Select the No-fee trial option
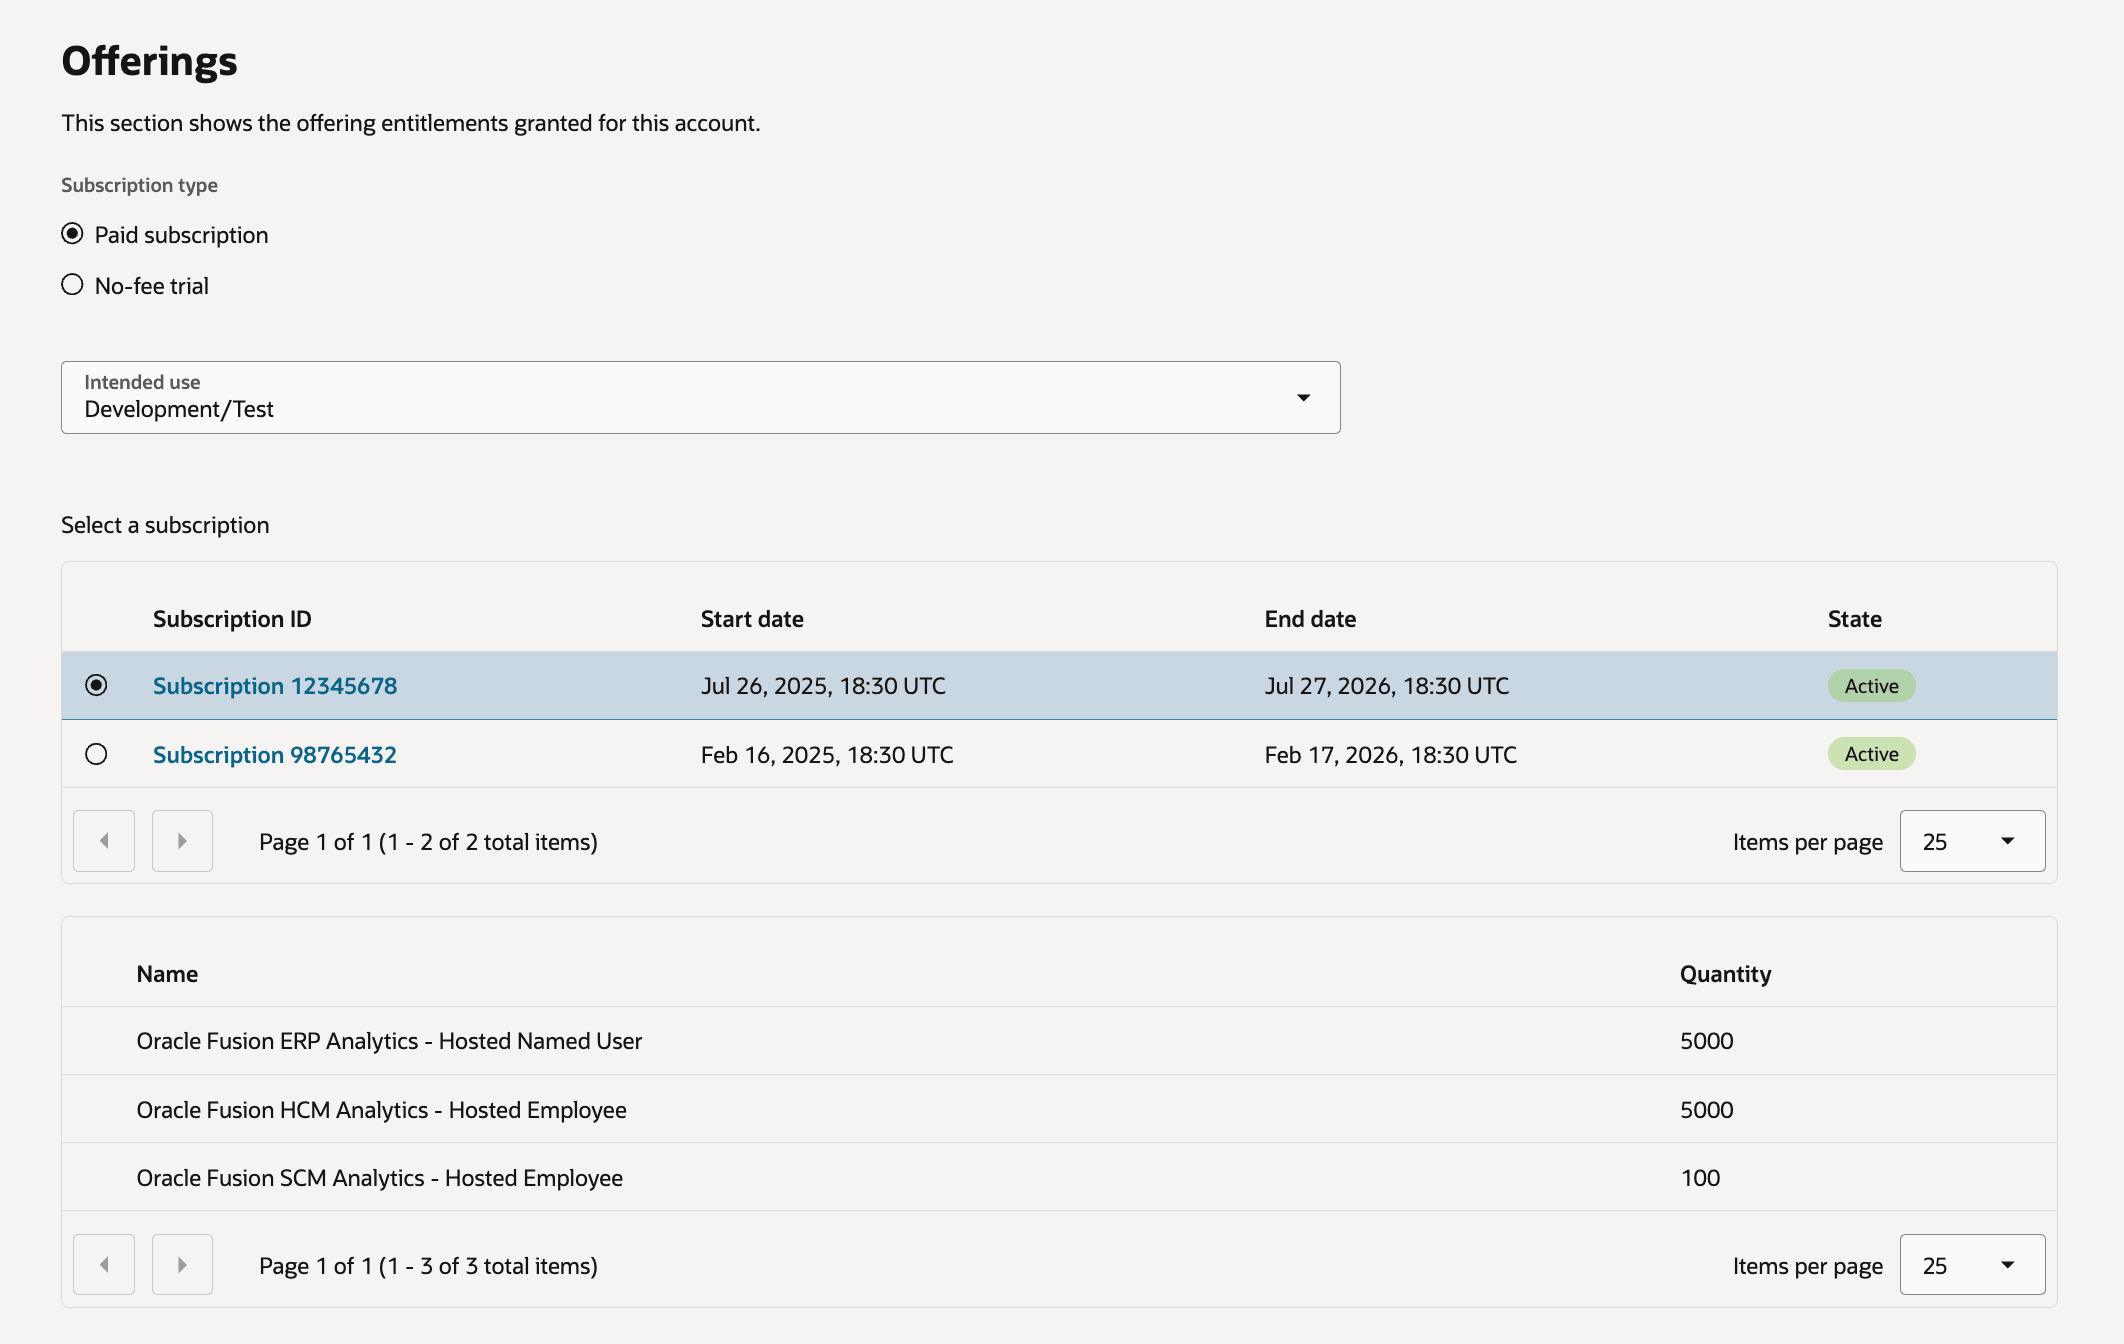 click(72, 285)
